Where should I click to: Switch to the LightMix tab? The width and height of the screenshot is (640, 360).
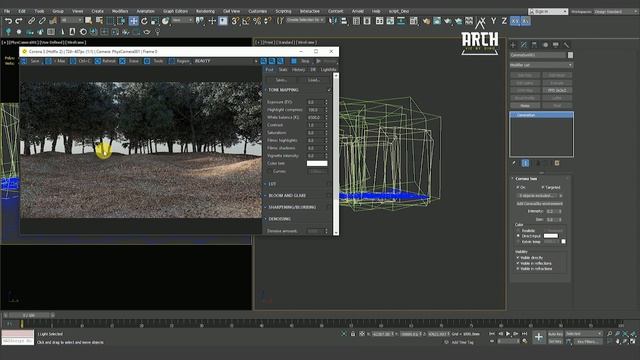(328, 70)
